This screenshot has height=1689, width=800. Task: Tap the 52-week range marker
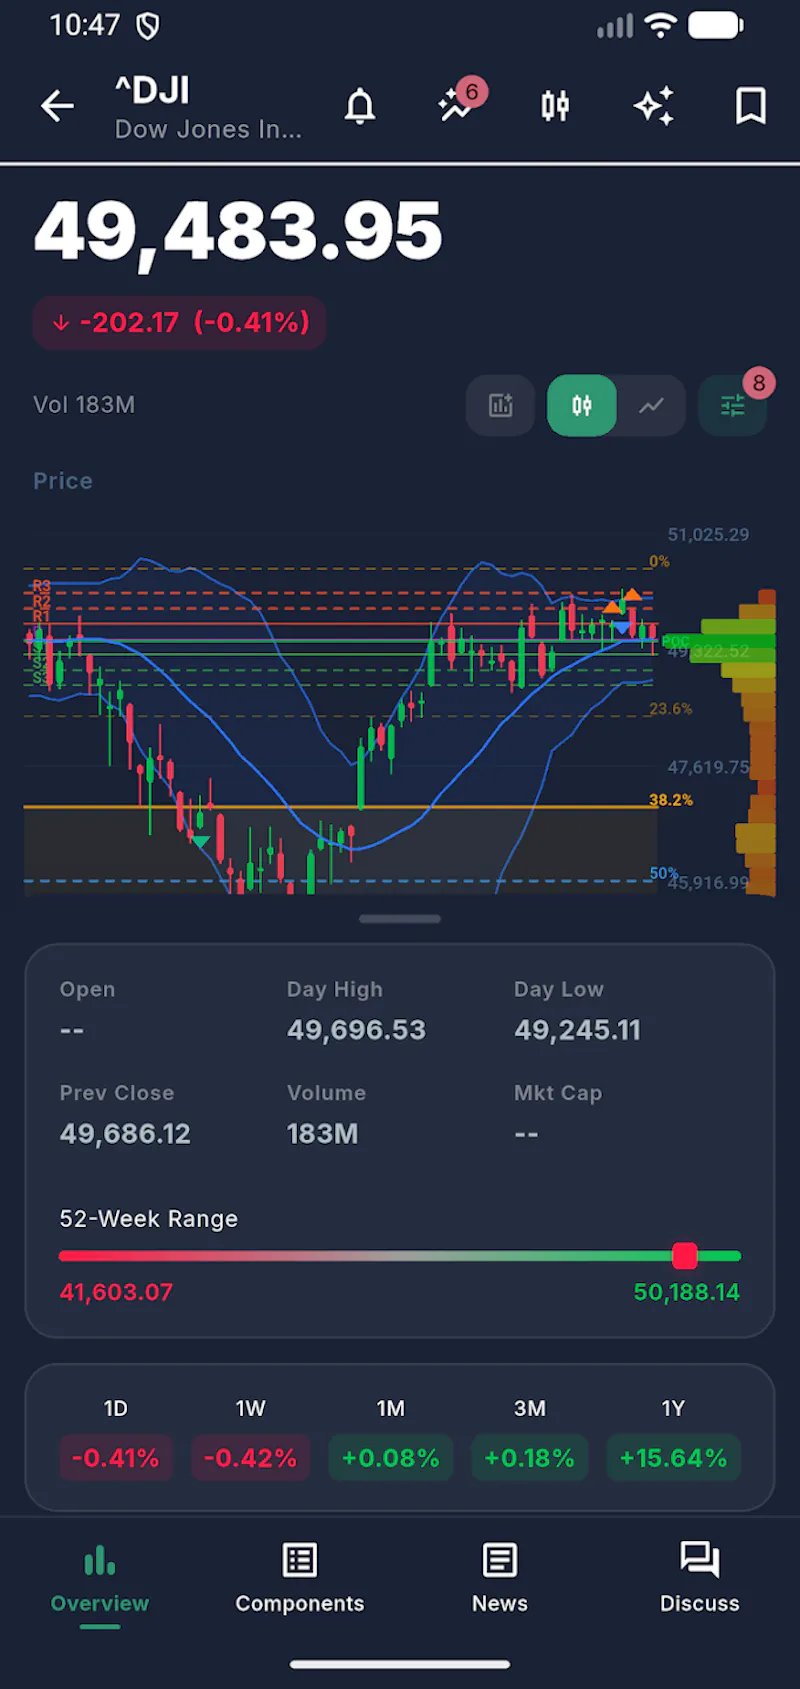tap(685, 1256)
